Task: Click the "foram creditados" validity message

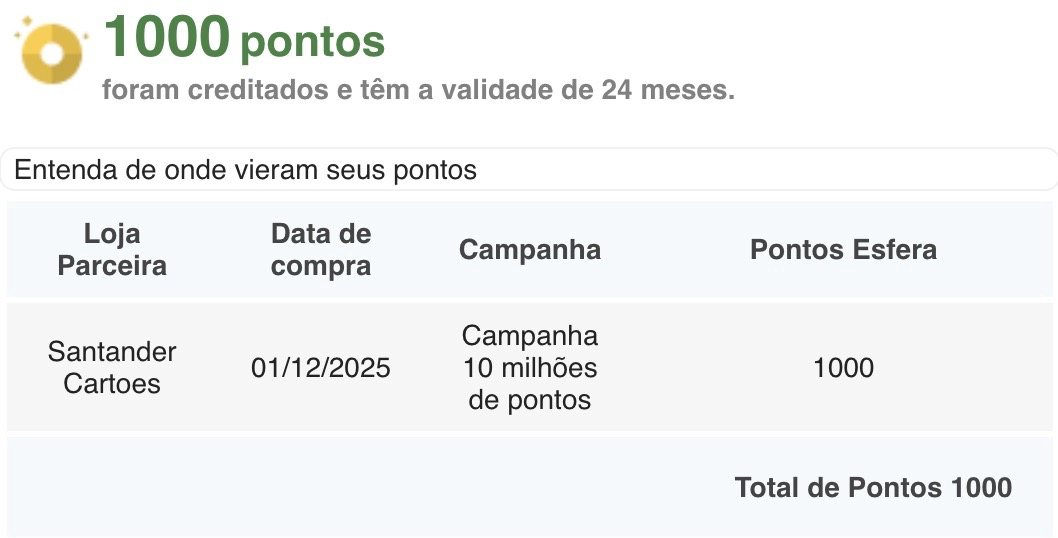Action: pos(418,90)
